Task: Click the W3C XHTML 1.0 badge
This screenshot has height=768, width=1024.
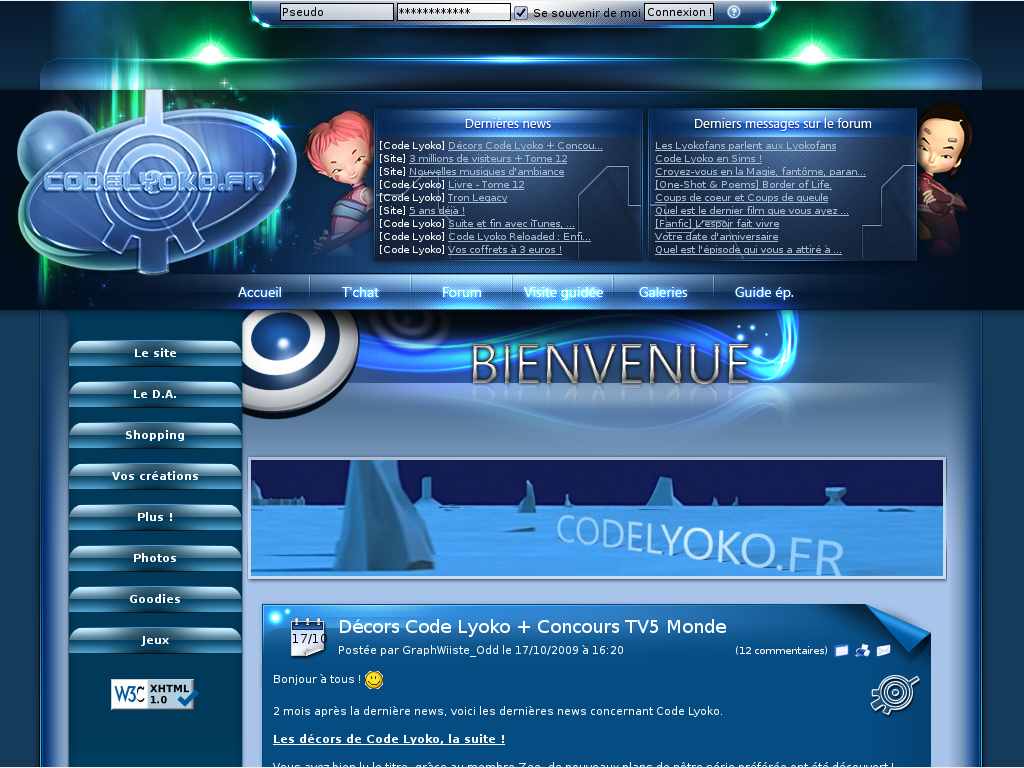Action: coord(153,694)
